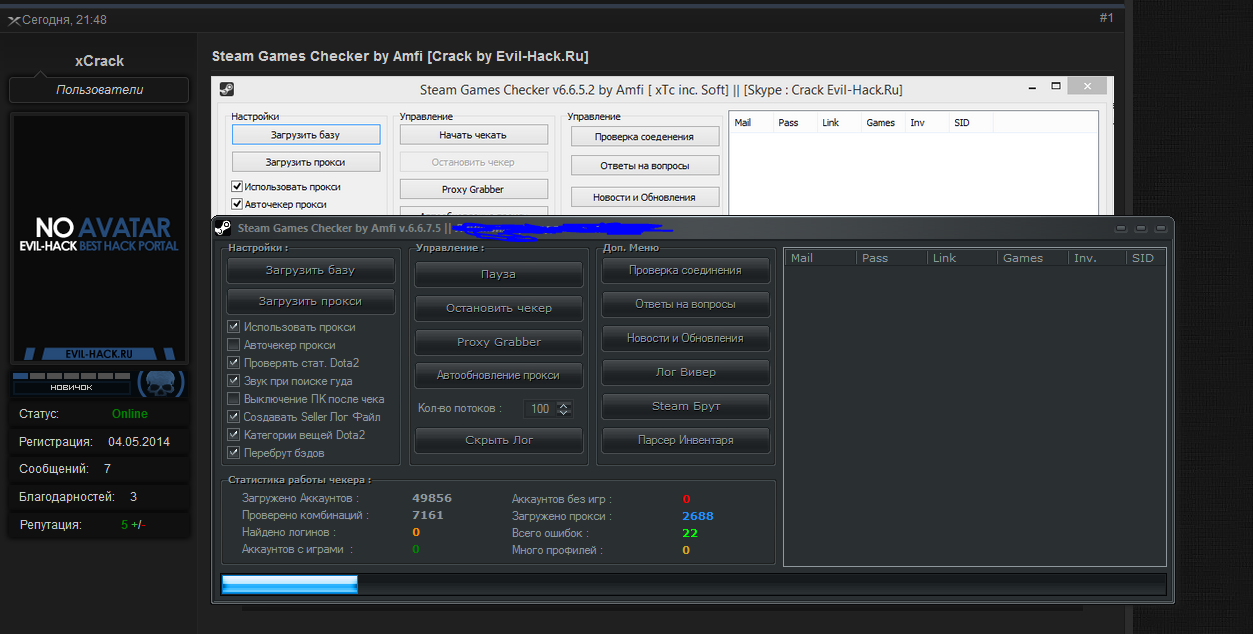This screenshot has height=634, width=1253.
Task: Click Загрузить базу in the white back window
Action: [x=306, y=134]
